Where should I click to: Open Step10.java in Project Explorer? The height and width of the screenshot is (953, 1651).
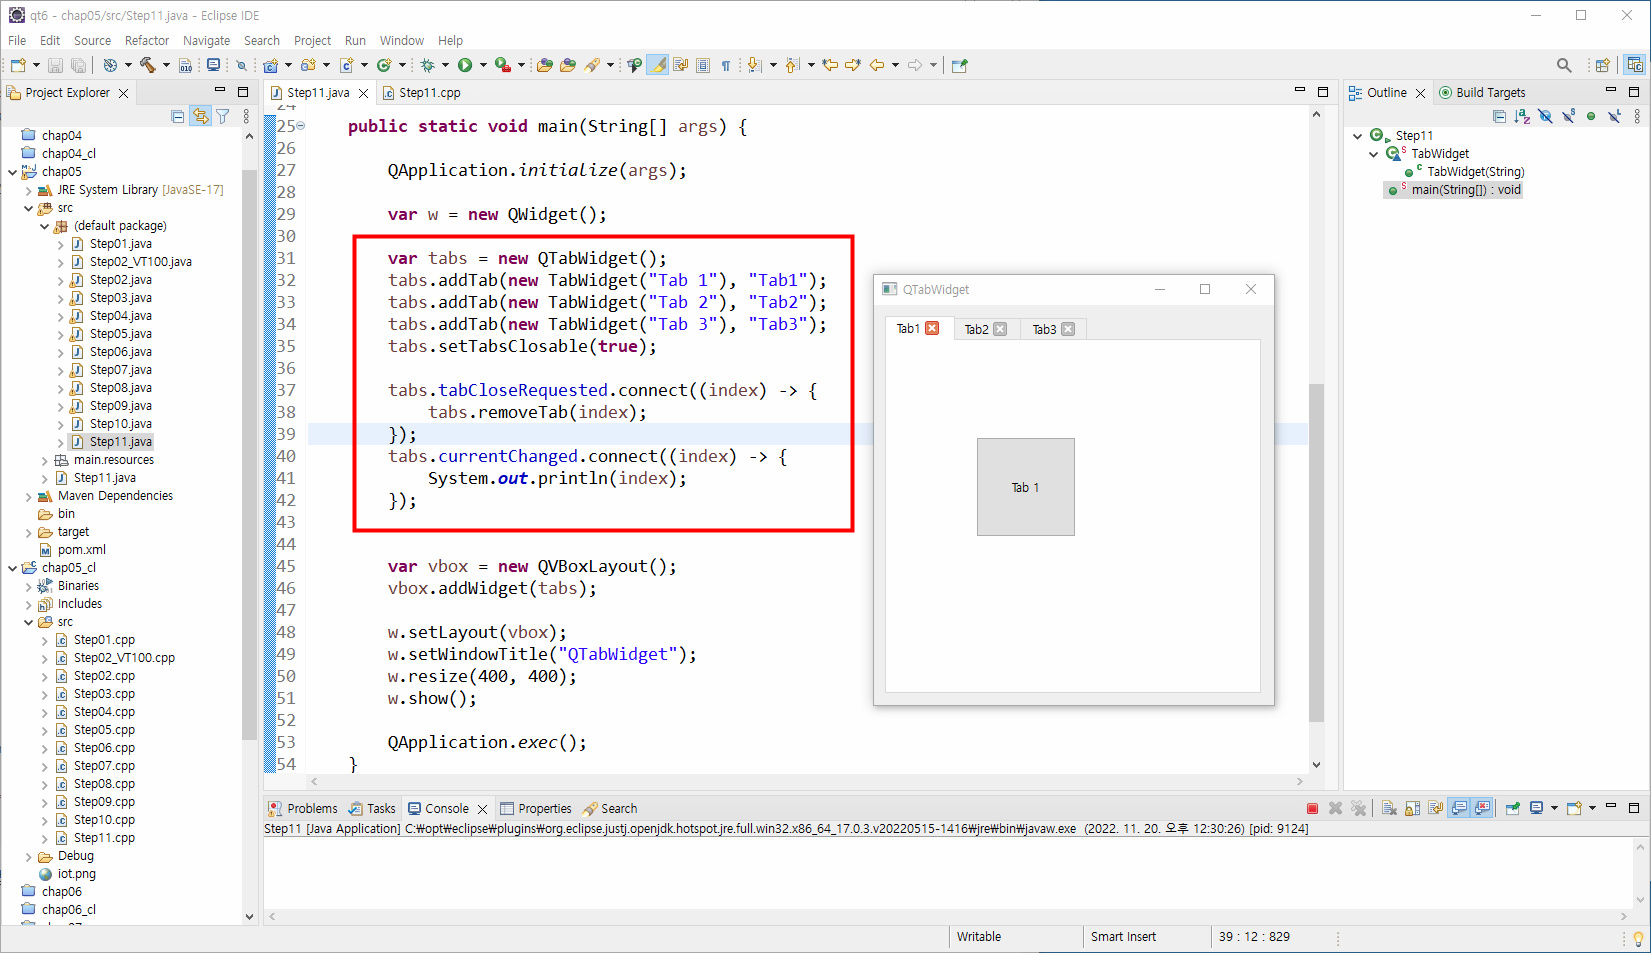tap(120, 424)
